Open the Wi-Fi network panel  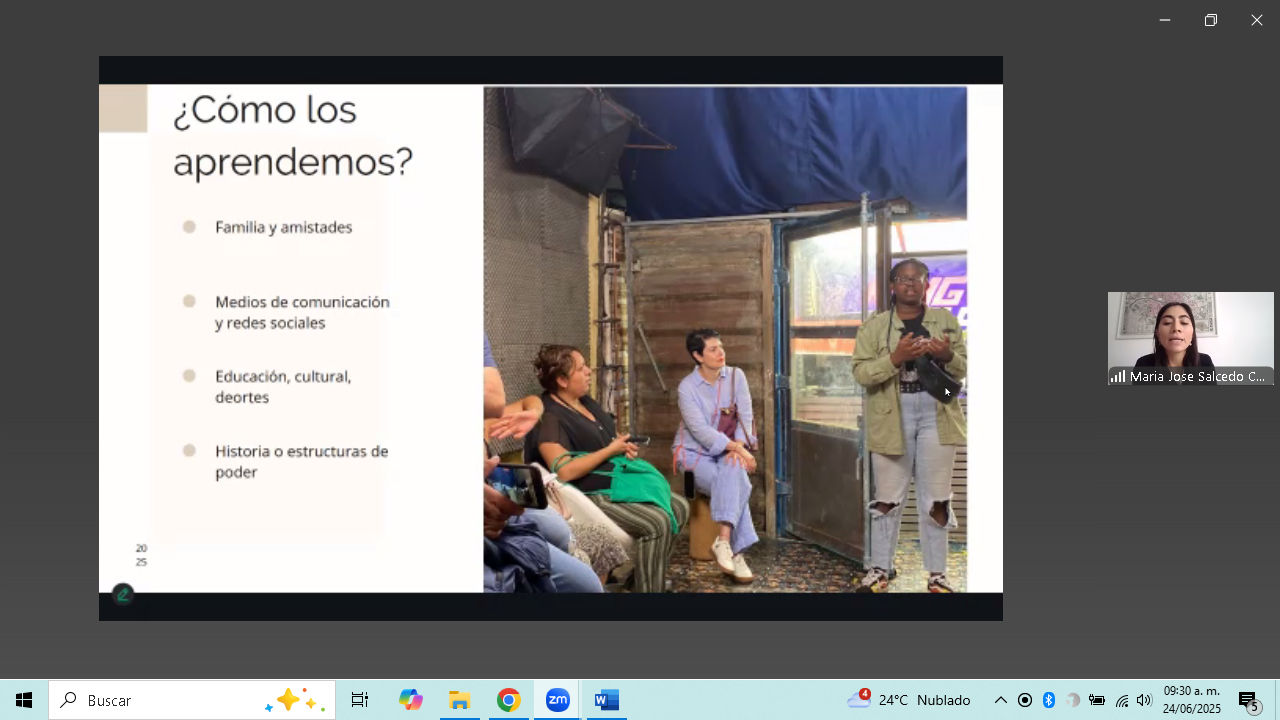[x=1121, y=700]
